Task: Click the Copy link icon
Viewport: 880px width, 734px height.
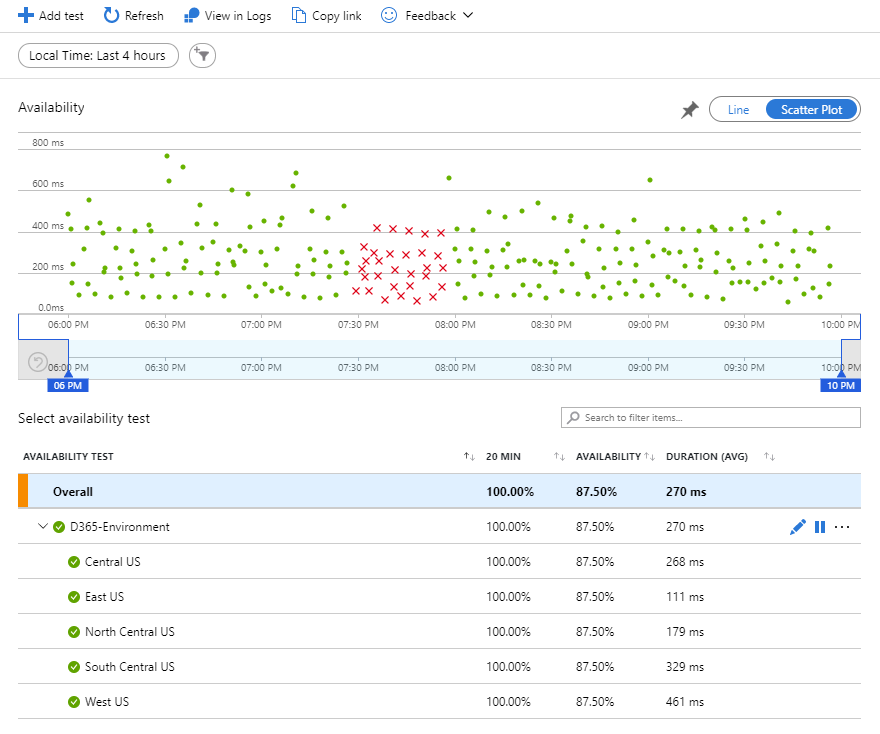Action: [x=299, y=16]
